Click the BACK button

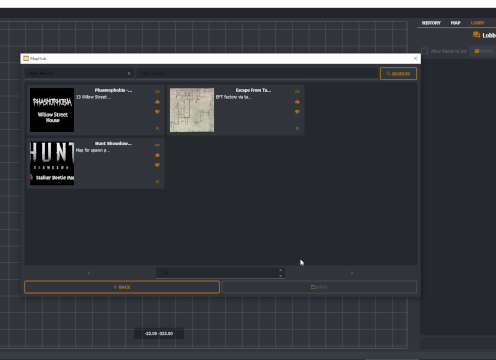122,287
